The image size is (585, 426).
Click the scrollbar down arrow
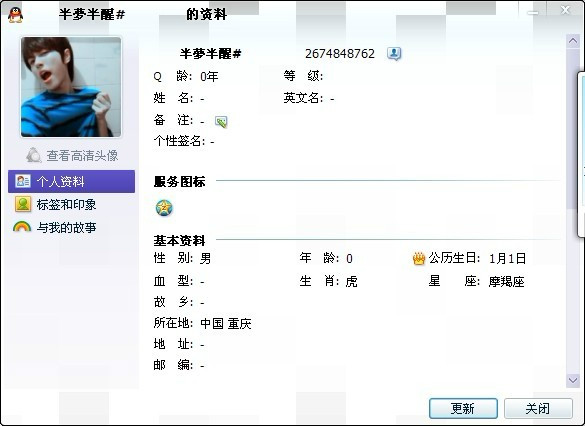point(573,380)
